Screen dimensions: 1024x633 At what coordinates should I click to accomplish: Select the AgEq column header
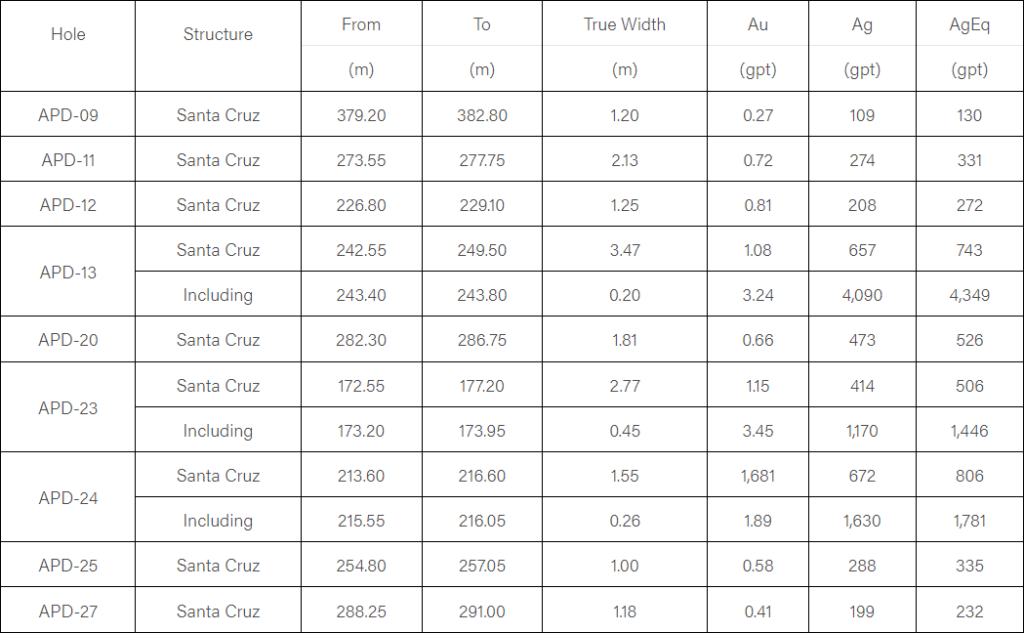[x=969, y=24]
